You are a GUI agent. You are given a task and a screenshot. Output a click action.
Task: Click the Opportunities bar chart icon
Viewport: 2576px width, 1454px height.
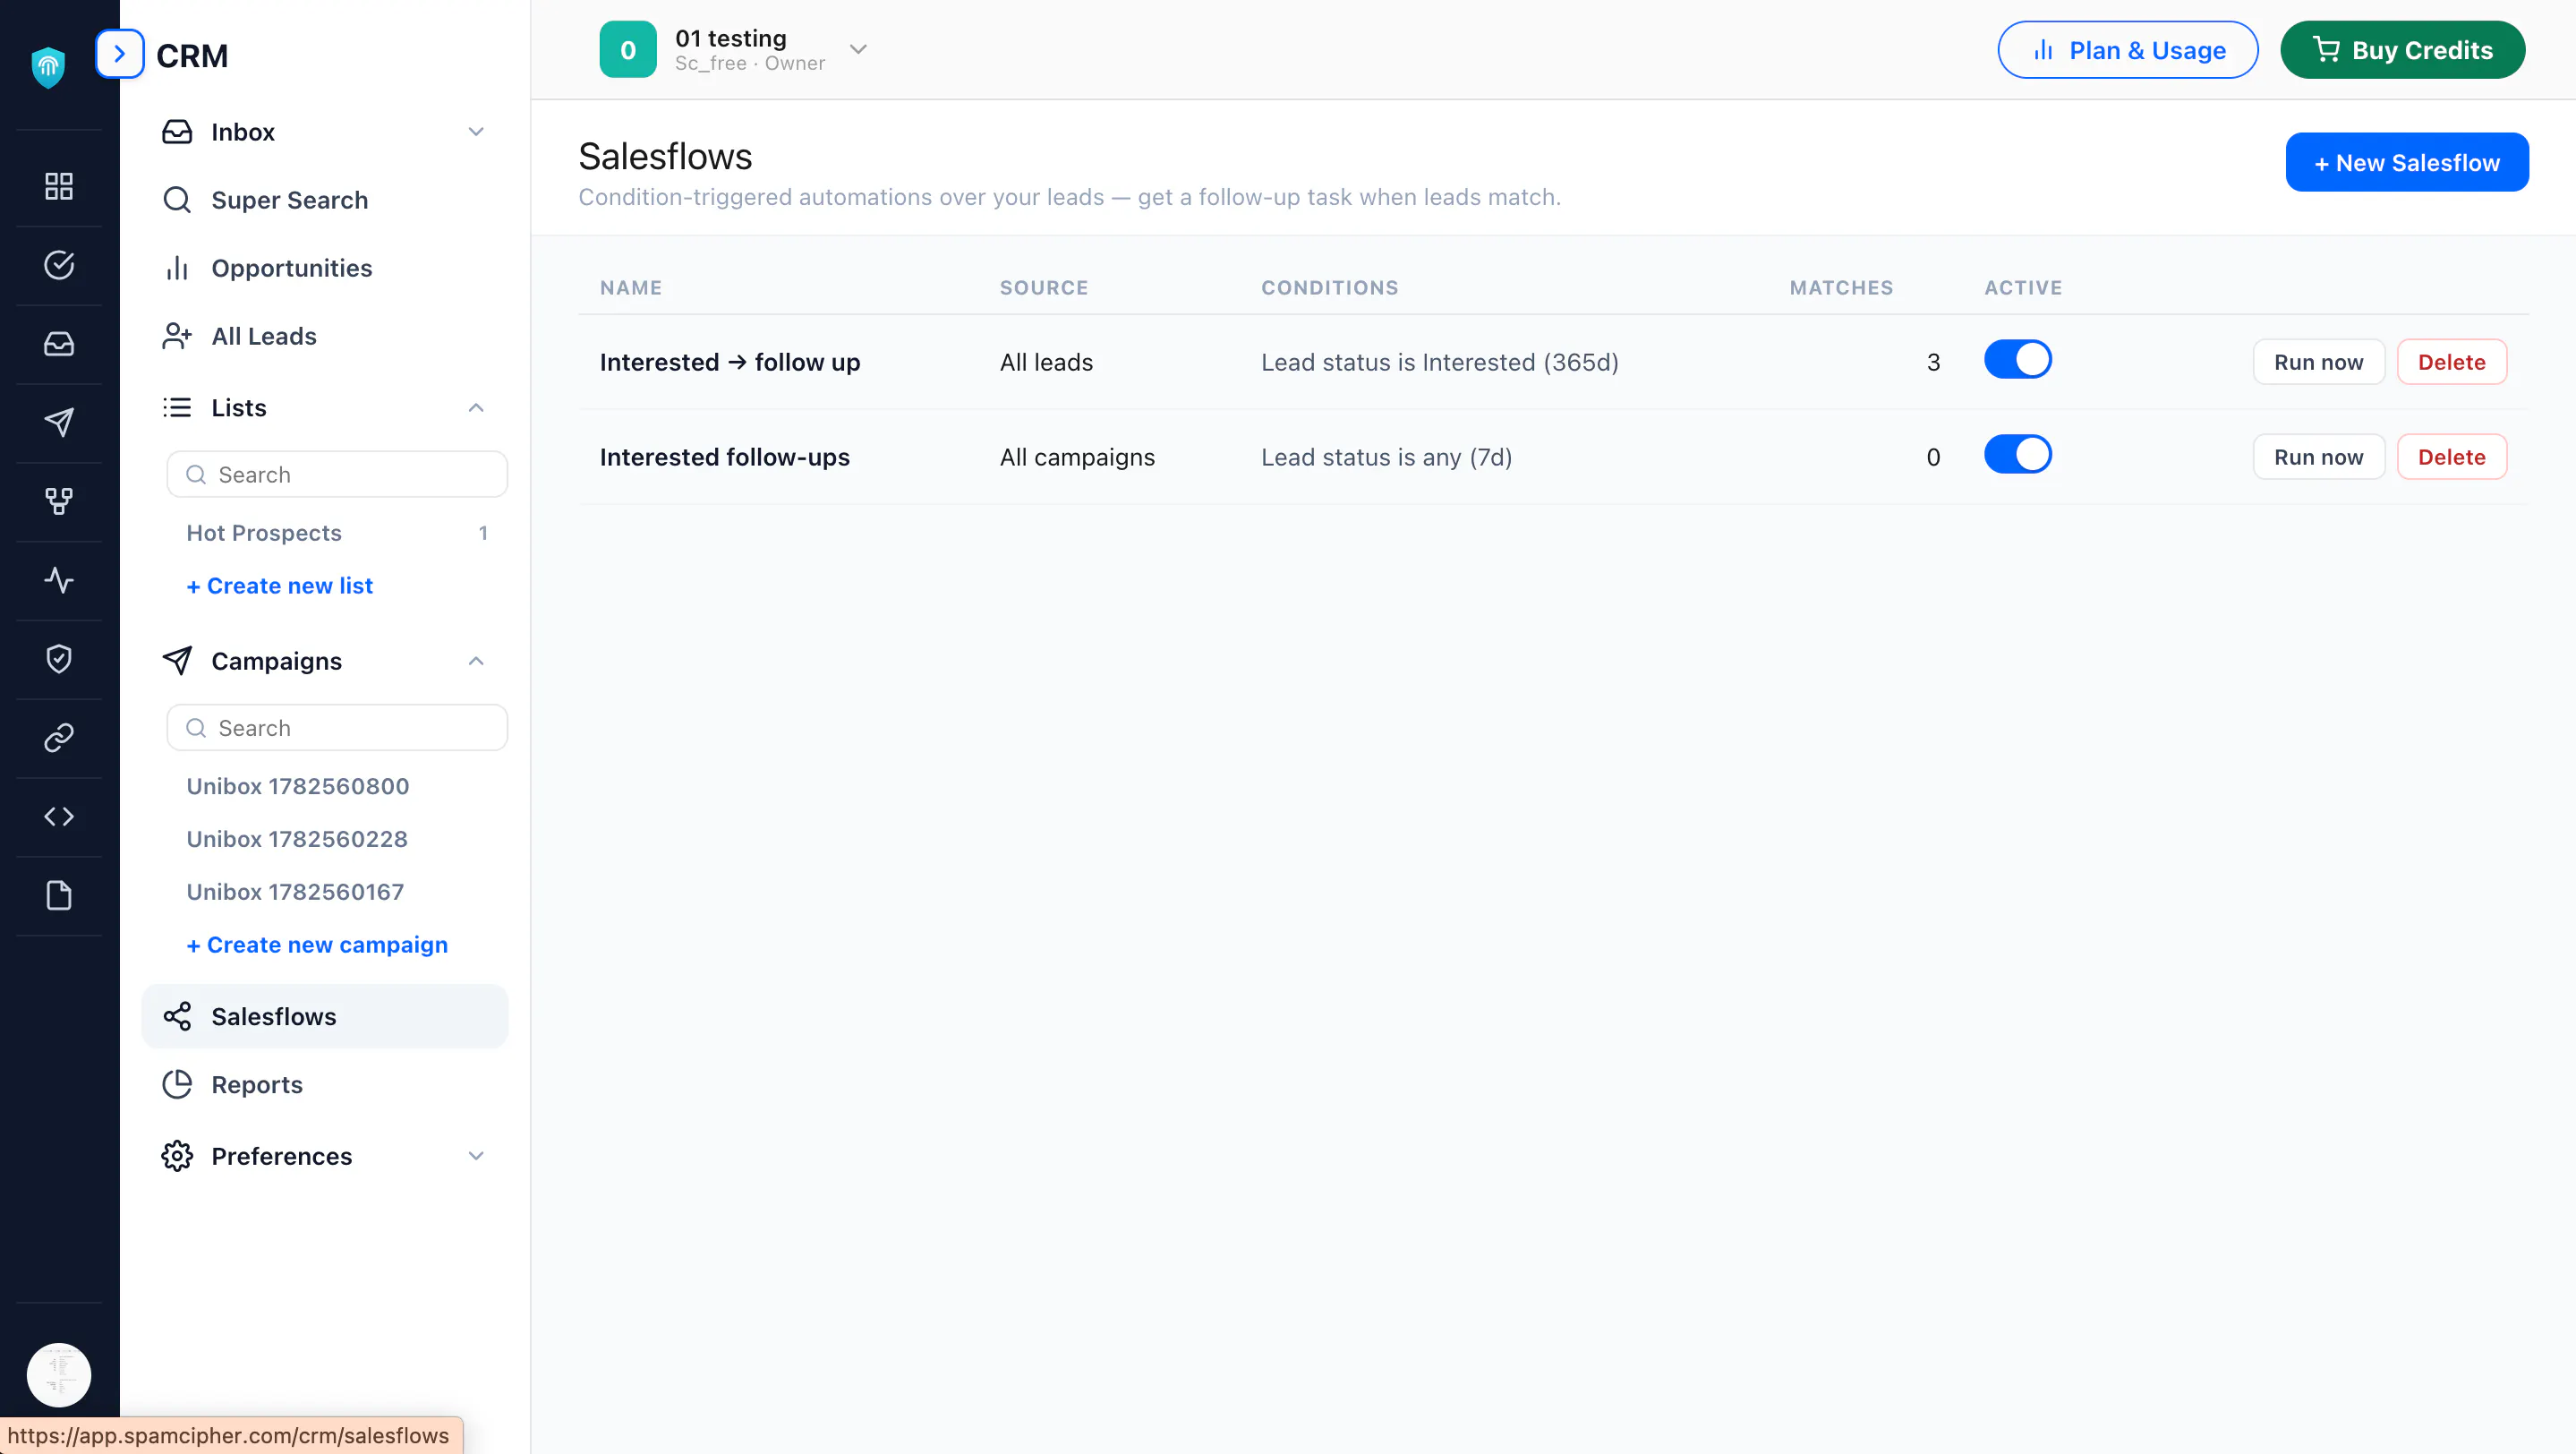point(177,268)
